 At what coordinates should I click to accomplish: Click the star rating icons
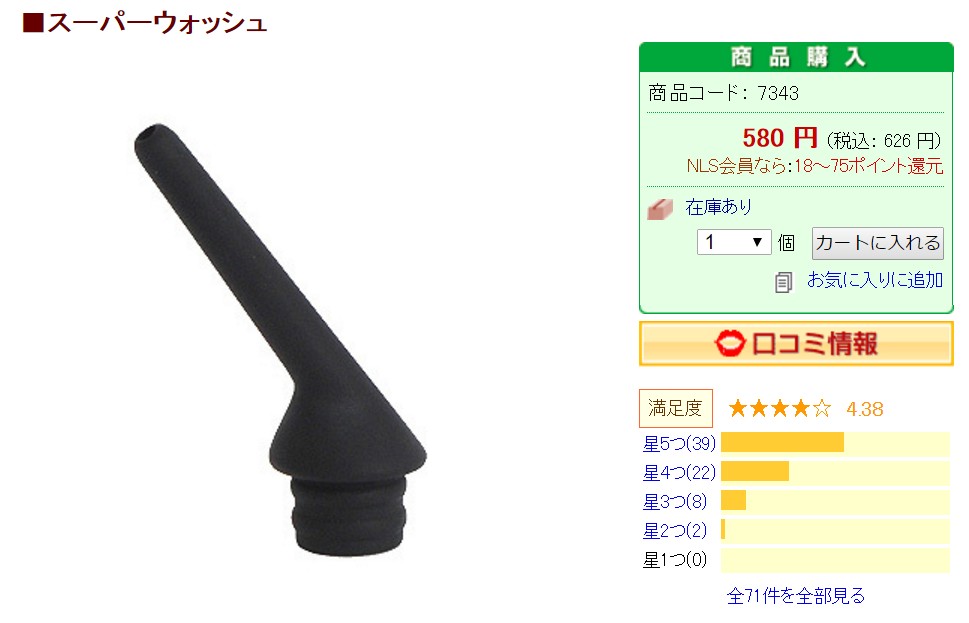tap(780, 409)
